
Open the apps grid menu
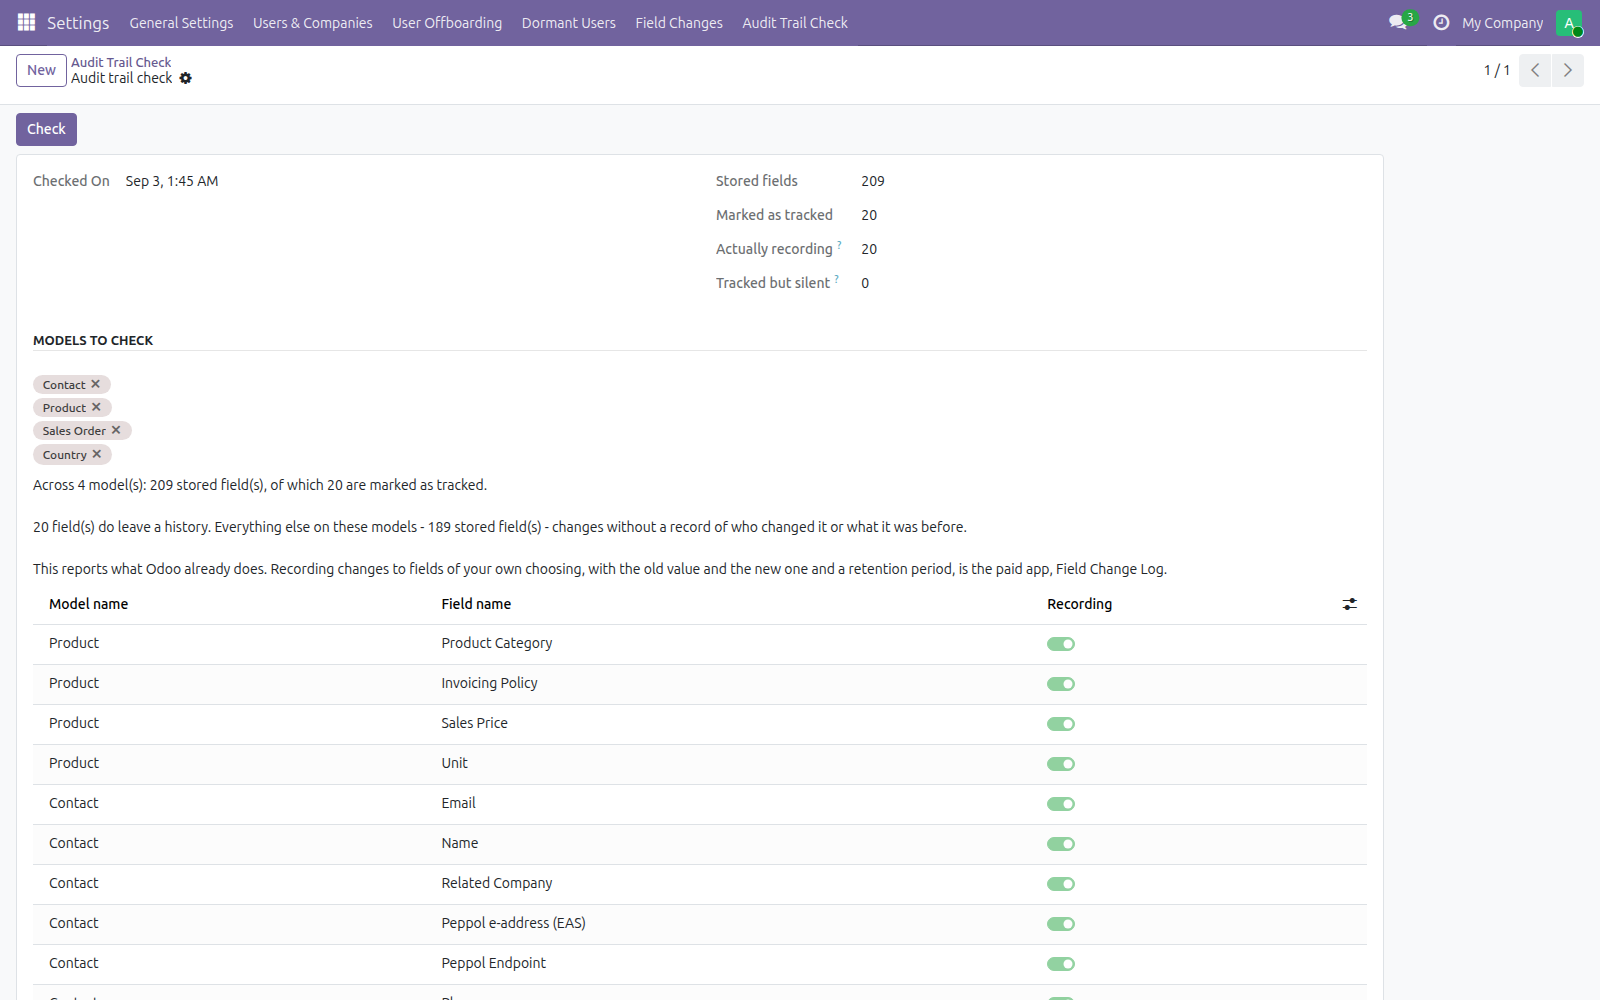coord(27,22)
